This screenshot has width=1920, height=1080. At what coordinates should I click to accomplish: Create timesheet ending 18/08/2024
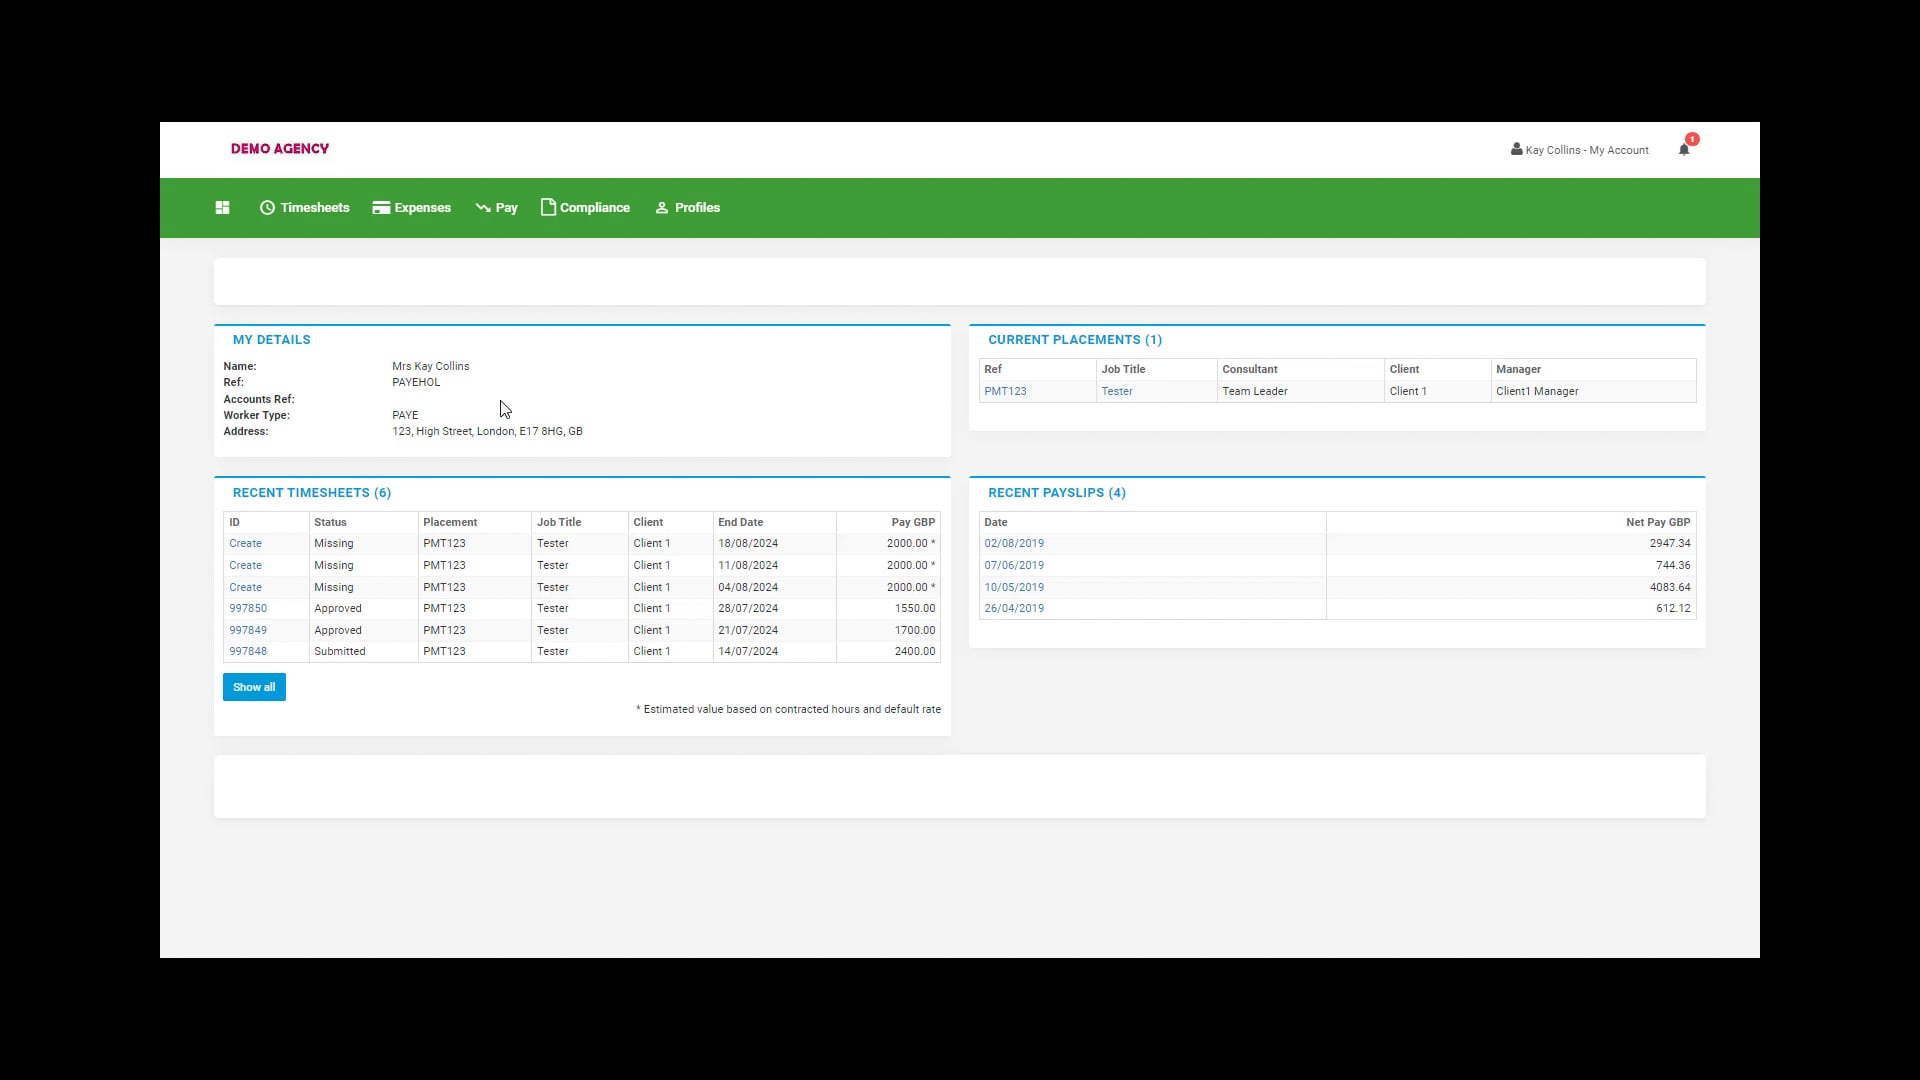click(245, 543)
